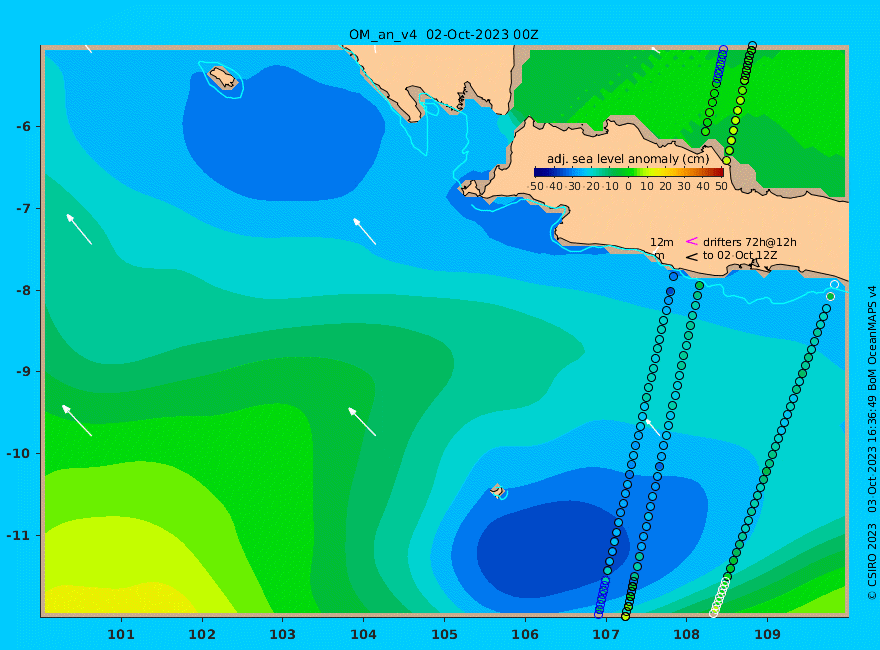Click the latitude tick label -8
The height and width of the screenshot is (650, 880).
click(x=23, y=291)
